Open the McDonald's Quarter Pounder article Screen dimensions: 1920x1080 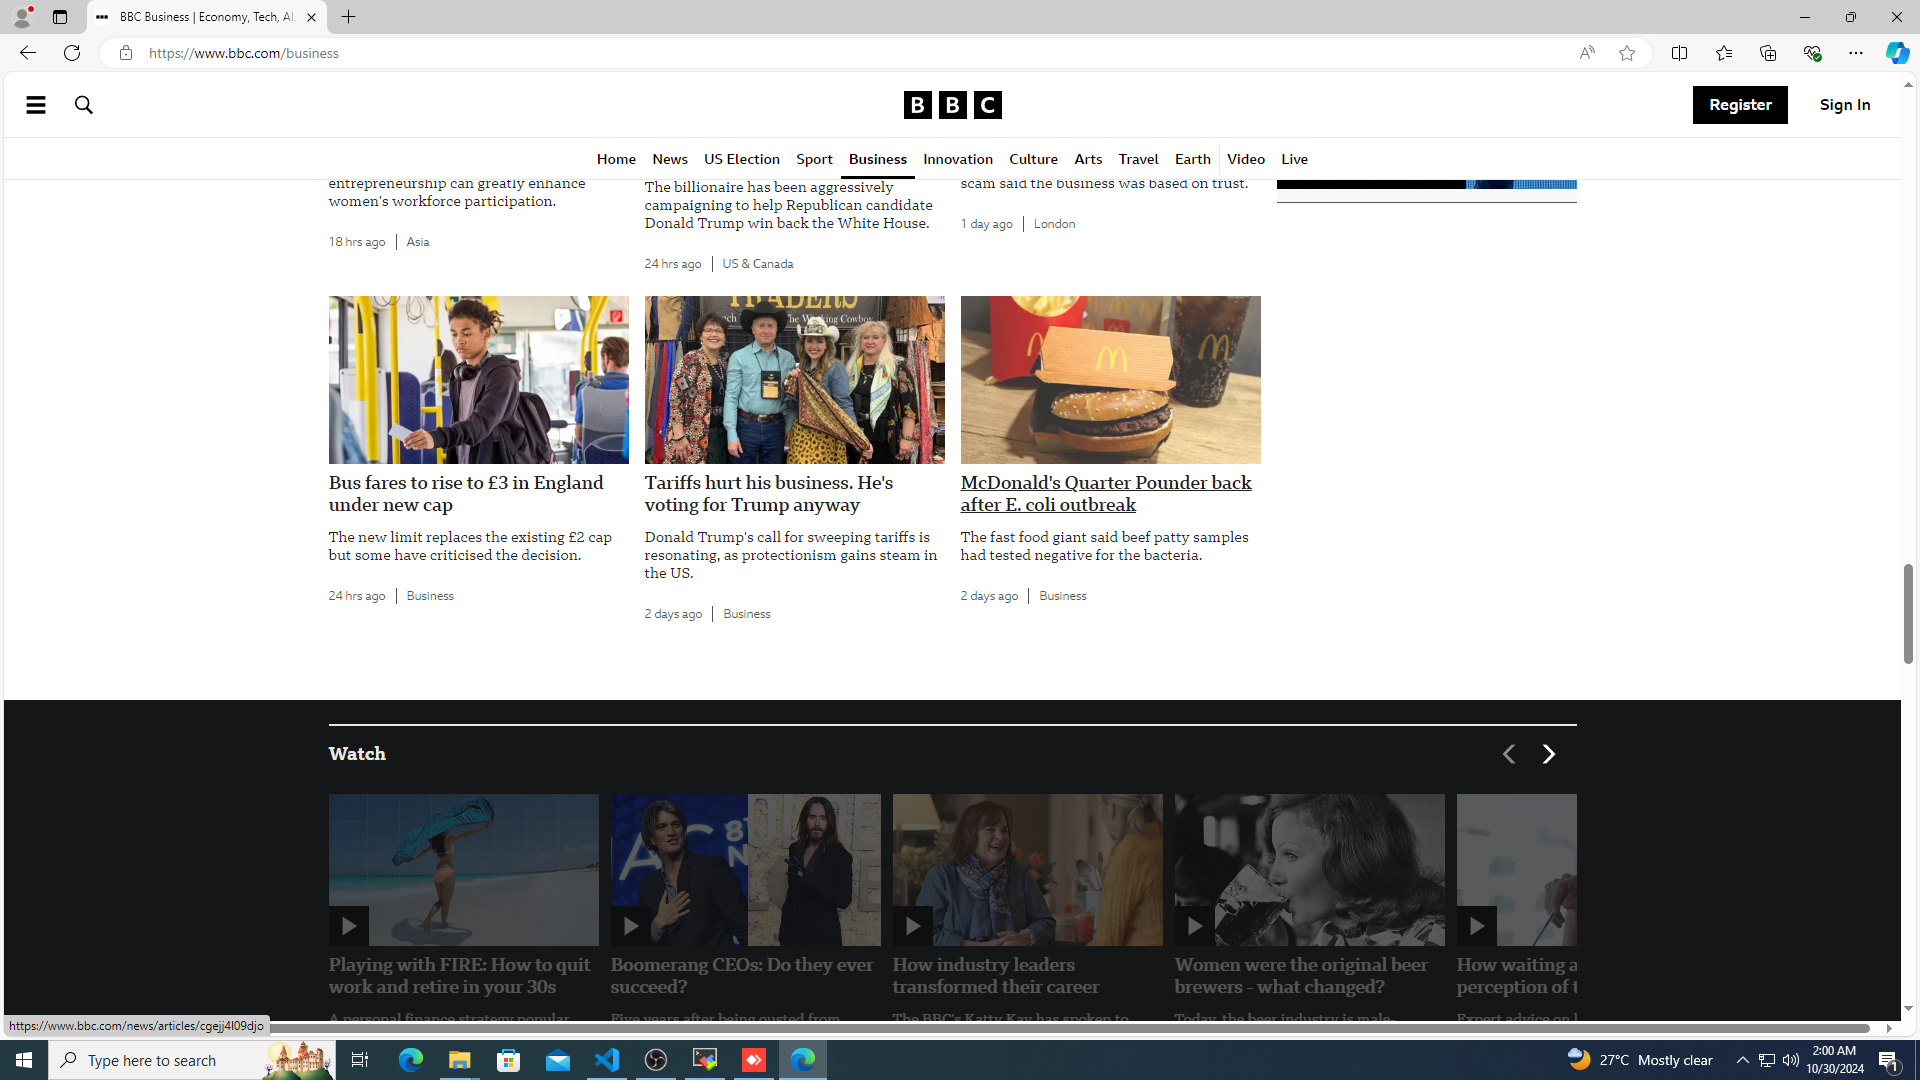coord(1106,494)
